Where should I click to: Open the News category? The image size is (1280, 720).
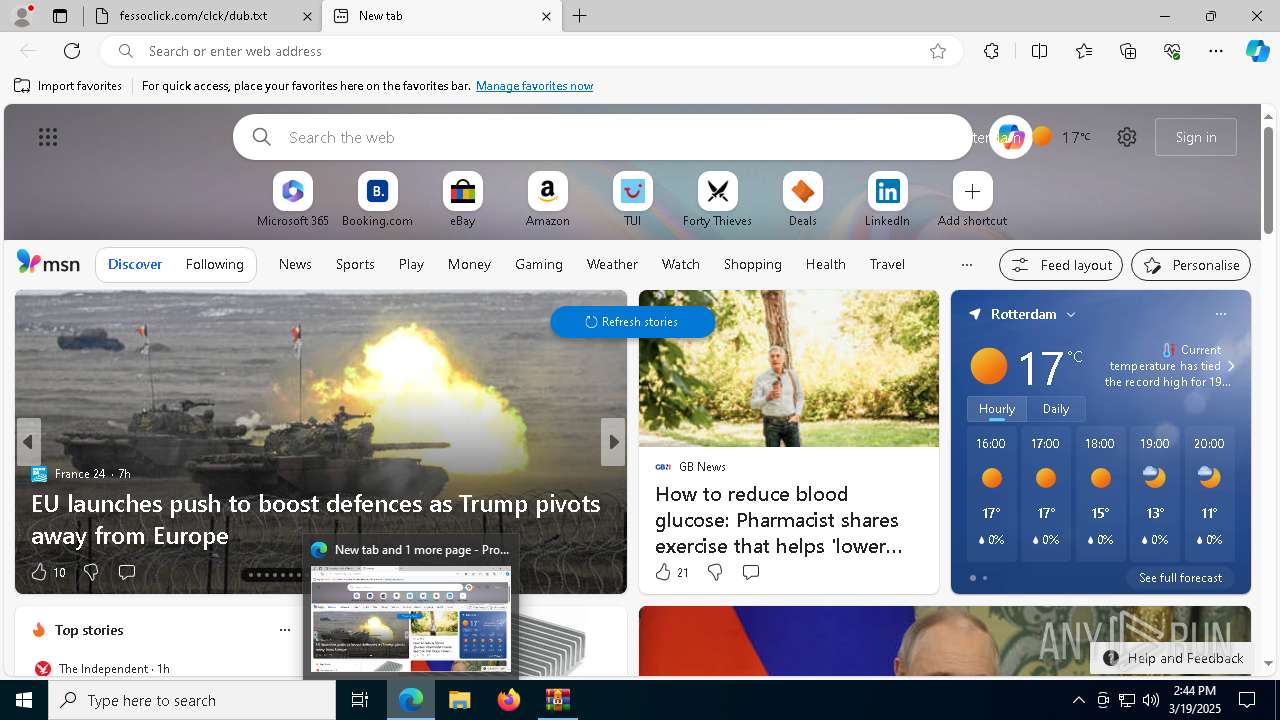(x=295, y=264)
